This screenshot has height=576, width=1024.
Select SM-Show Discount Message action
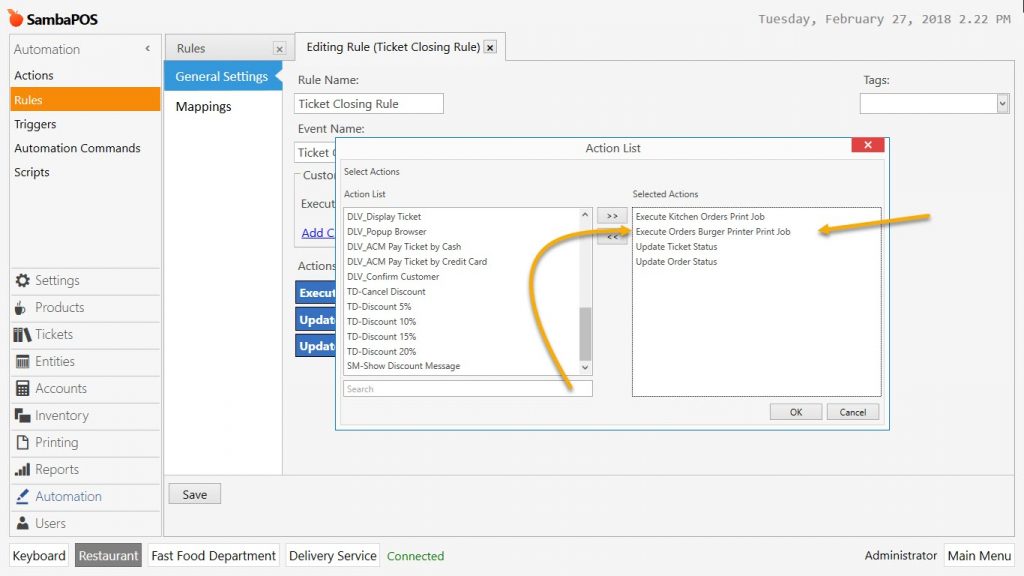pyautogui.click(x=404, y=366)
